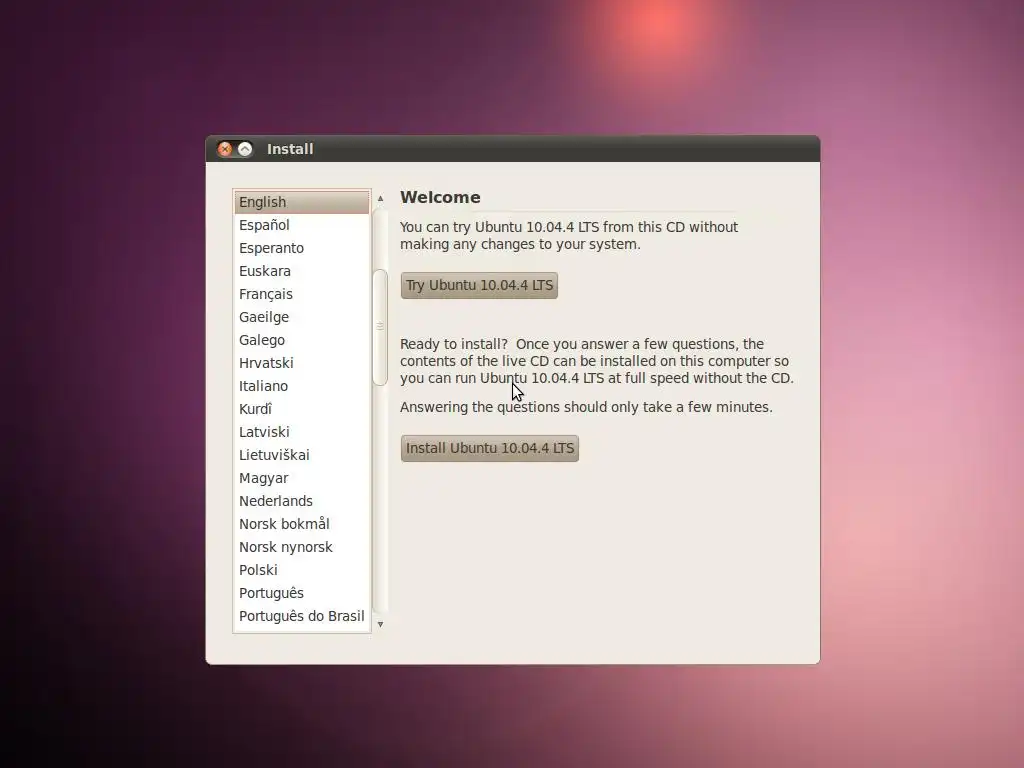Close the Install window
The image size is (1024, 768).
coord(225,149)
